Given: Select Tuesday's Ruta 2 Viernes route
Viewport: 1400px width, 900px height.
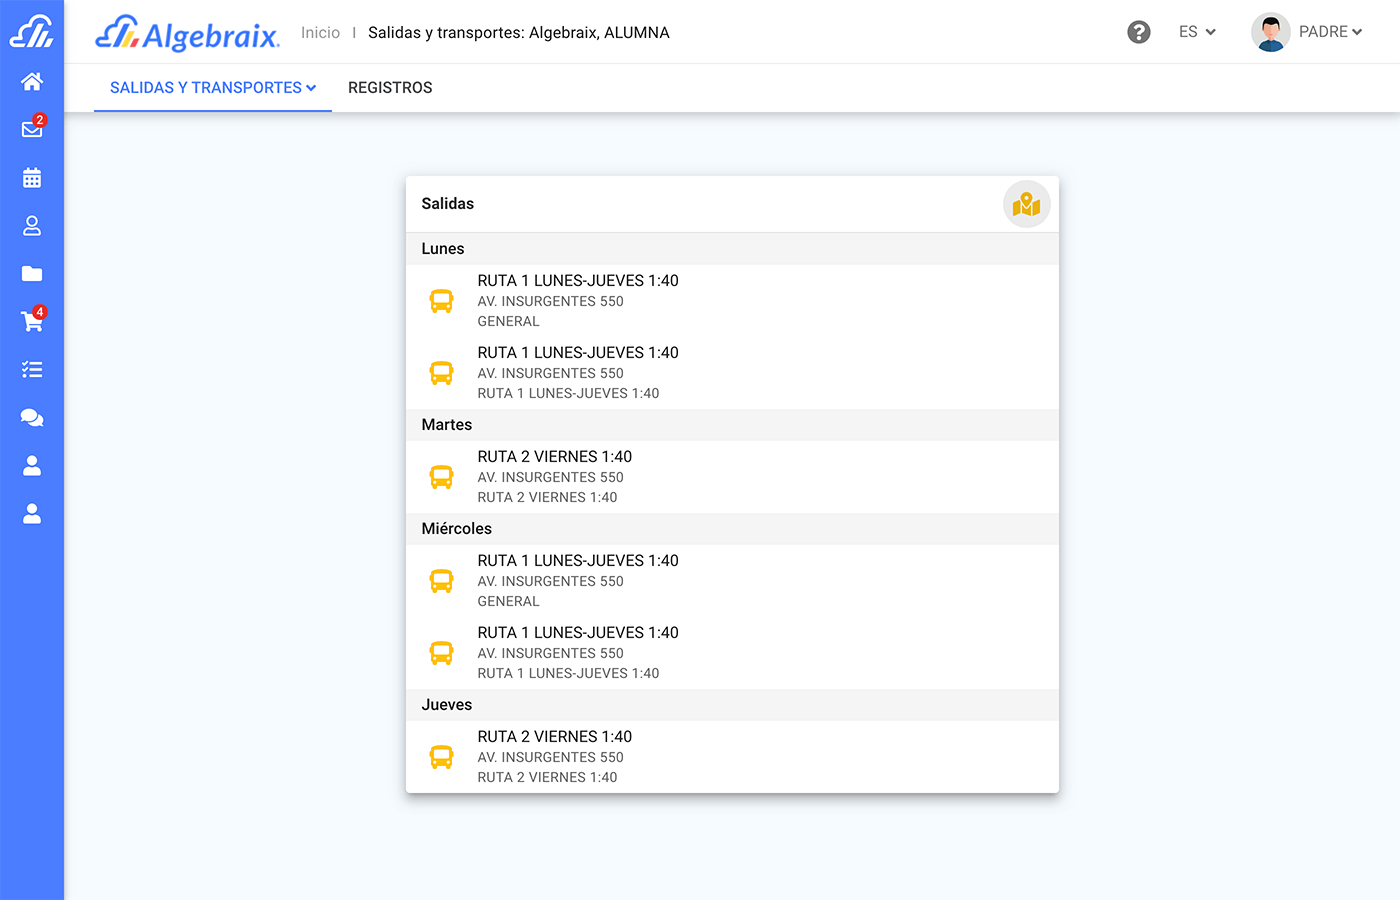Looking at the screenshot, I should tap(555, 476).
